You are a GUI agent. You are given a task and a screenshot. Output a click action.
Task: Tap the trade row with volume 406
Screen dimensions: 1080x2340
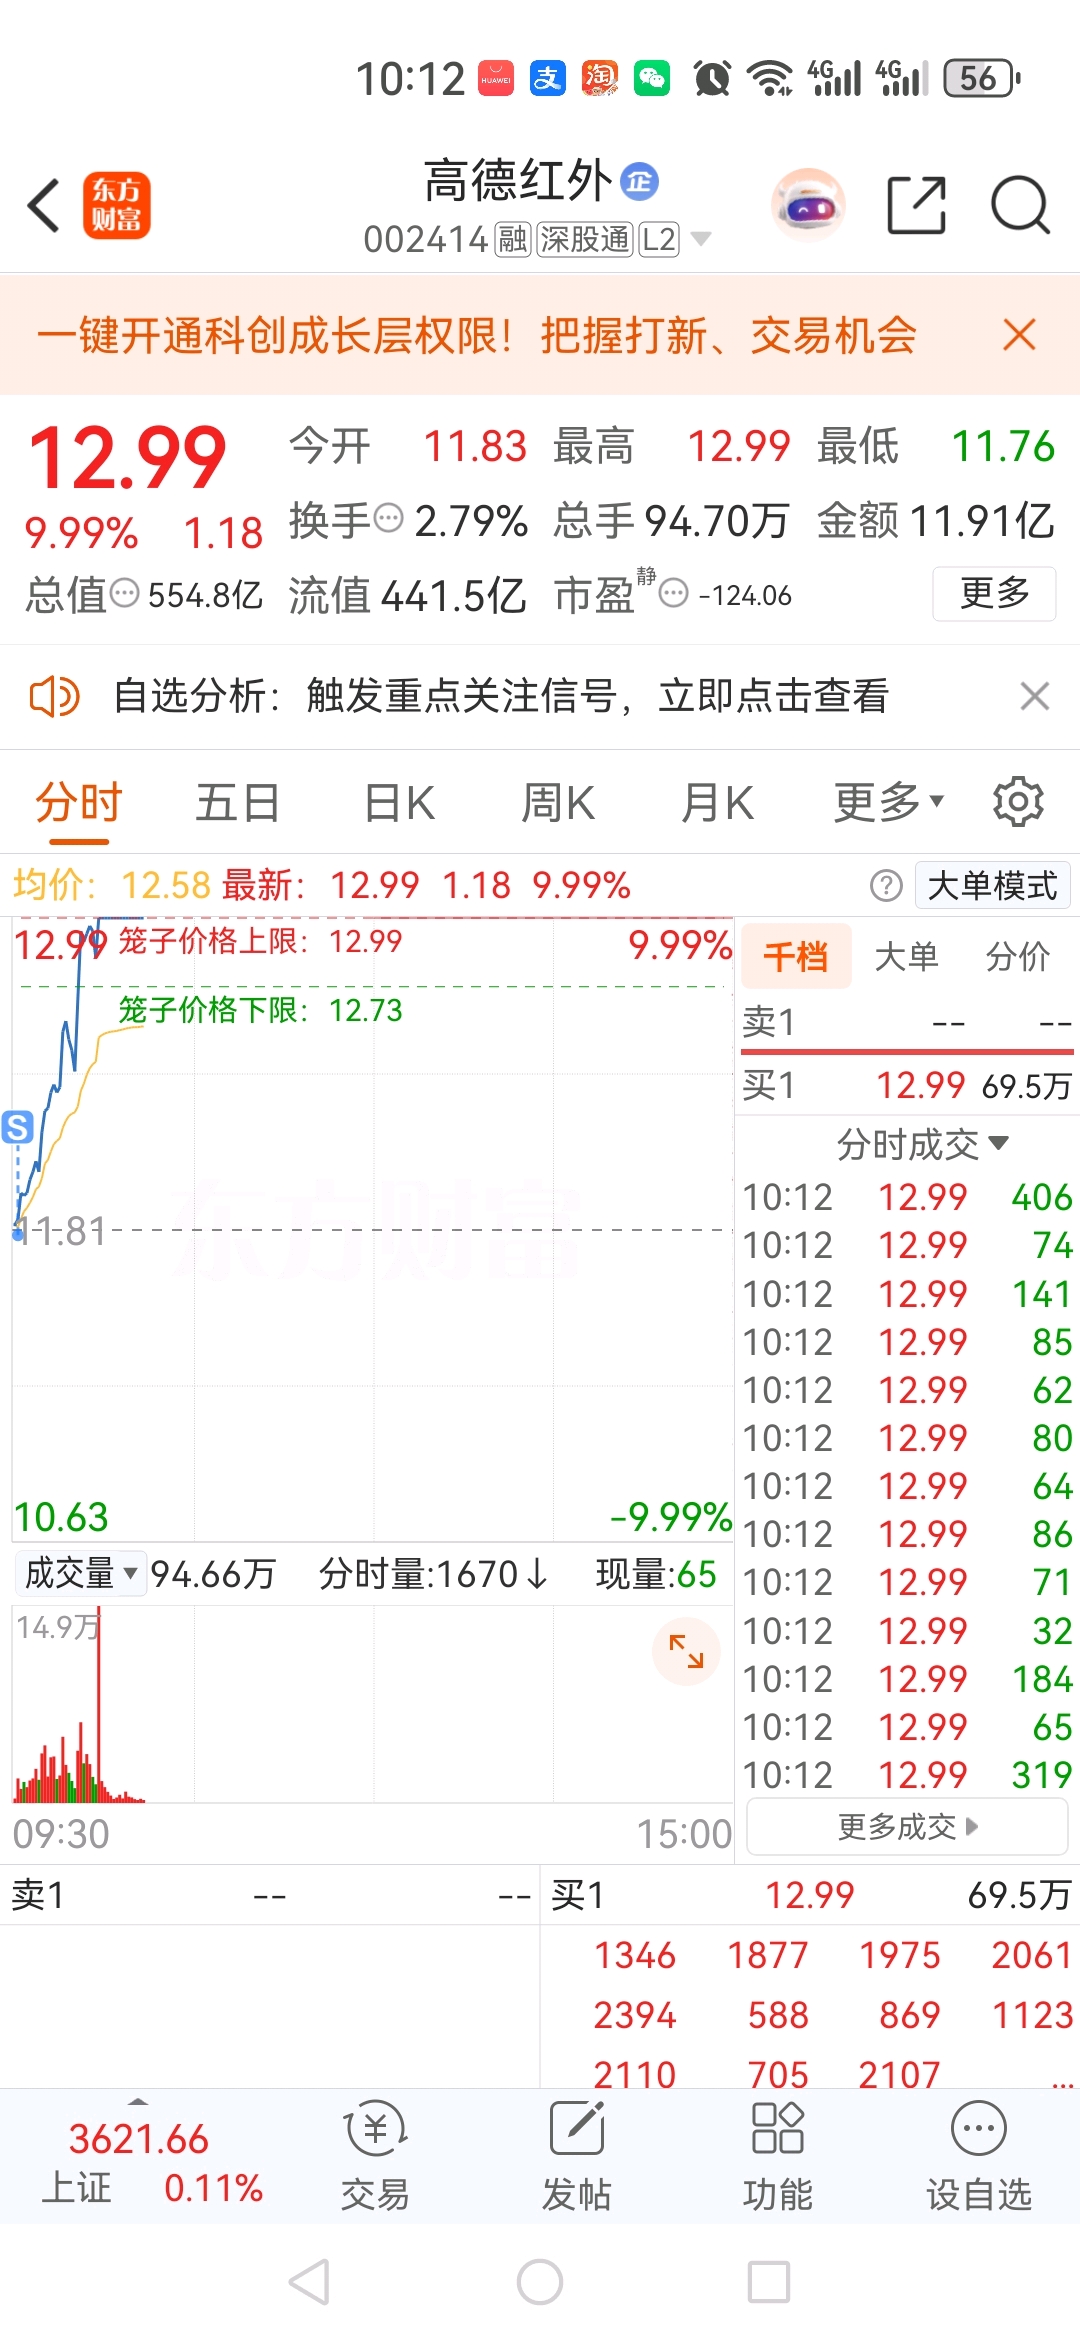(907, 1197)
